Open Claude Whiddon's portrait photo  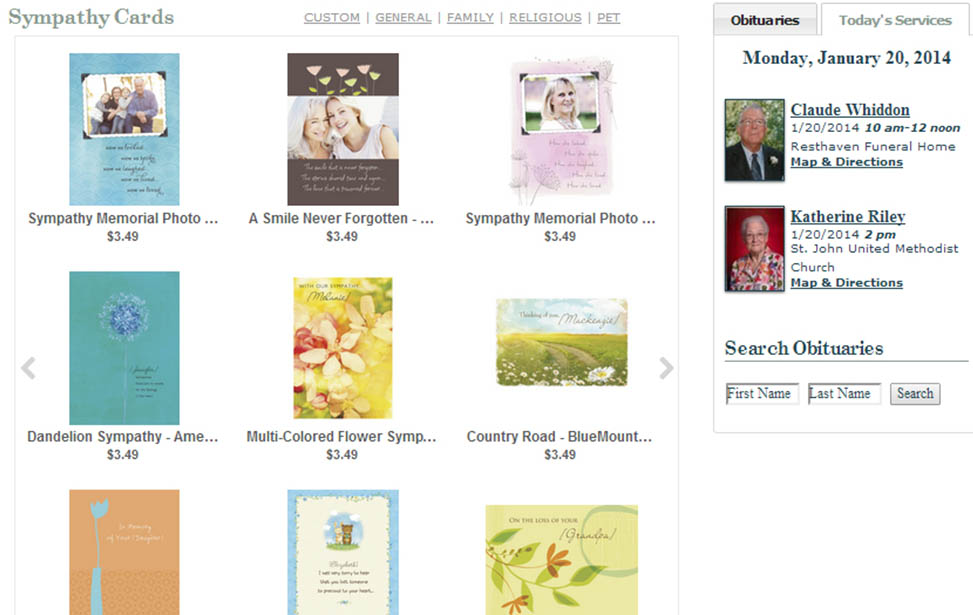click(x=755, y=140)
